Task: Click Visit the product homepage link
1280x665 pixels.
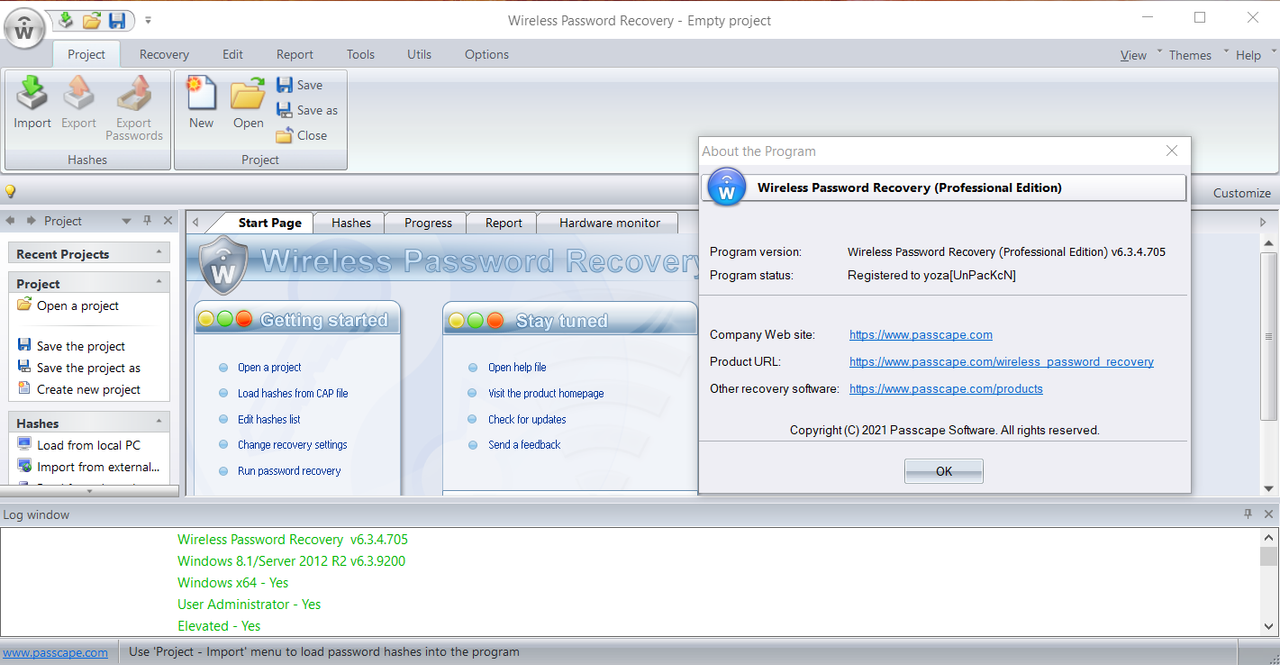Action: (546, 393)
